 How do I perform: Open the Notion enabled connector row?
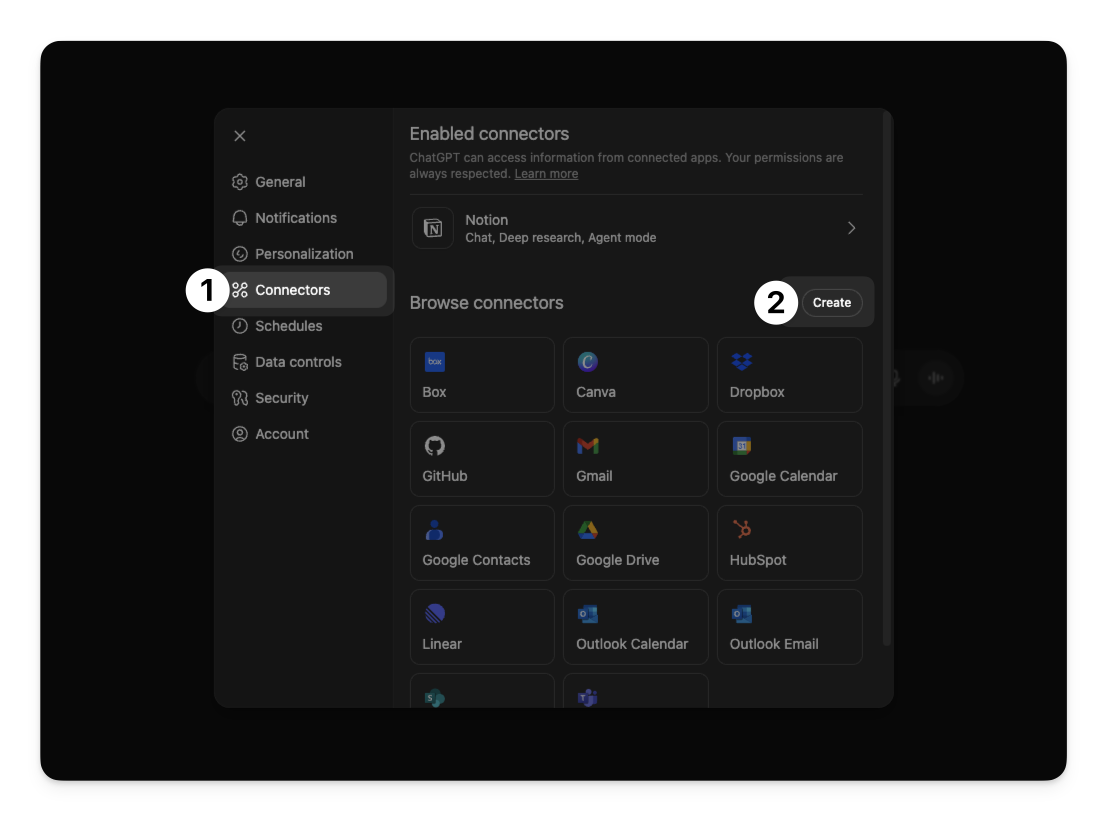635,228
